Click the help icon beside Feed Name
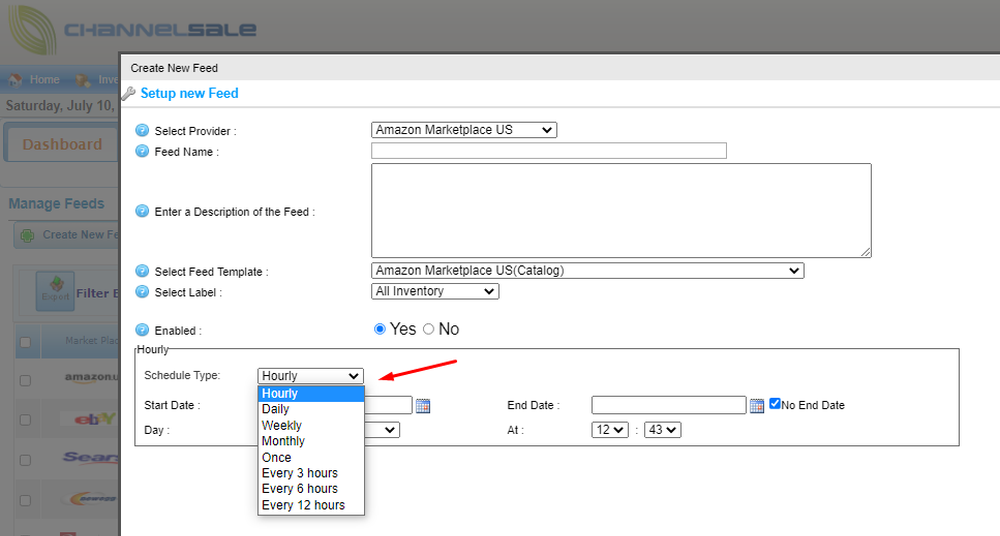Viewport: 1000px width, 536px height. 142,152
